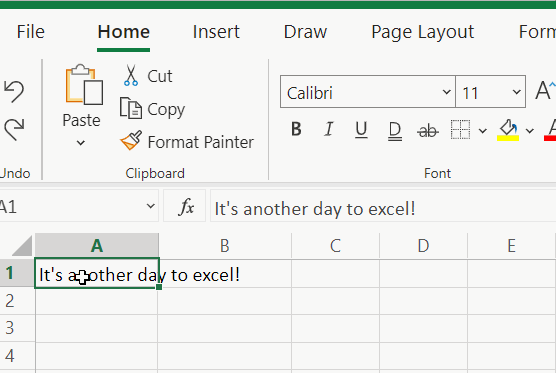This screenshot has height=373, width=556.
Task: Click the fill handle of cell A1
Action: (159, 287)
